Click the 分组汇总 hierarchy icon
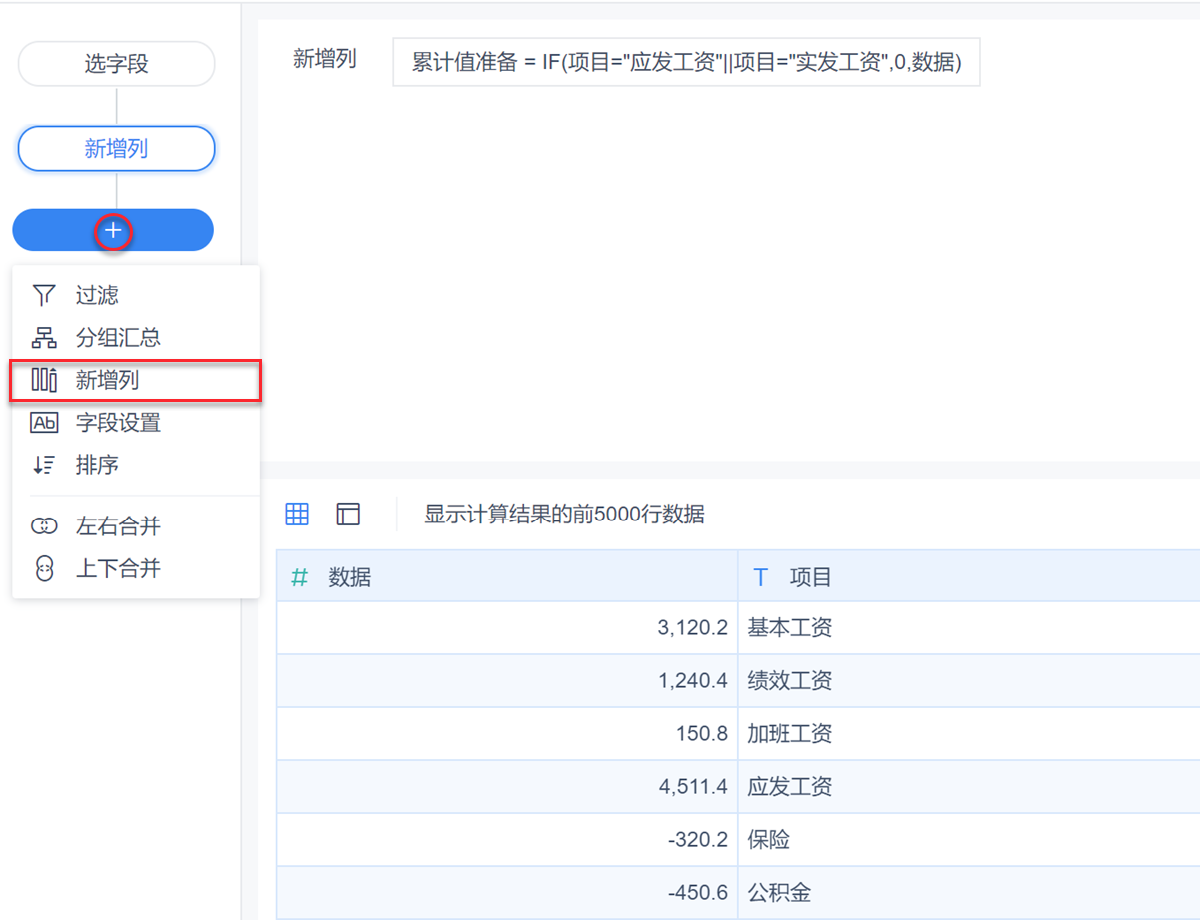1200x920 pixels. pos(44,338)
